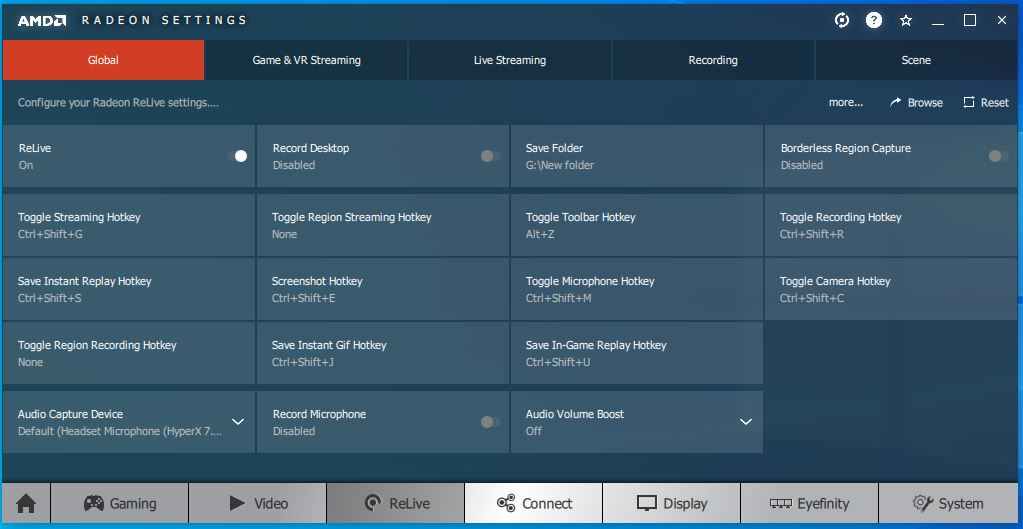
Task: Click the more... link
Action: click(x=846, y=102)
